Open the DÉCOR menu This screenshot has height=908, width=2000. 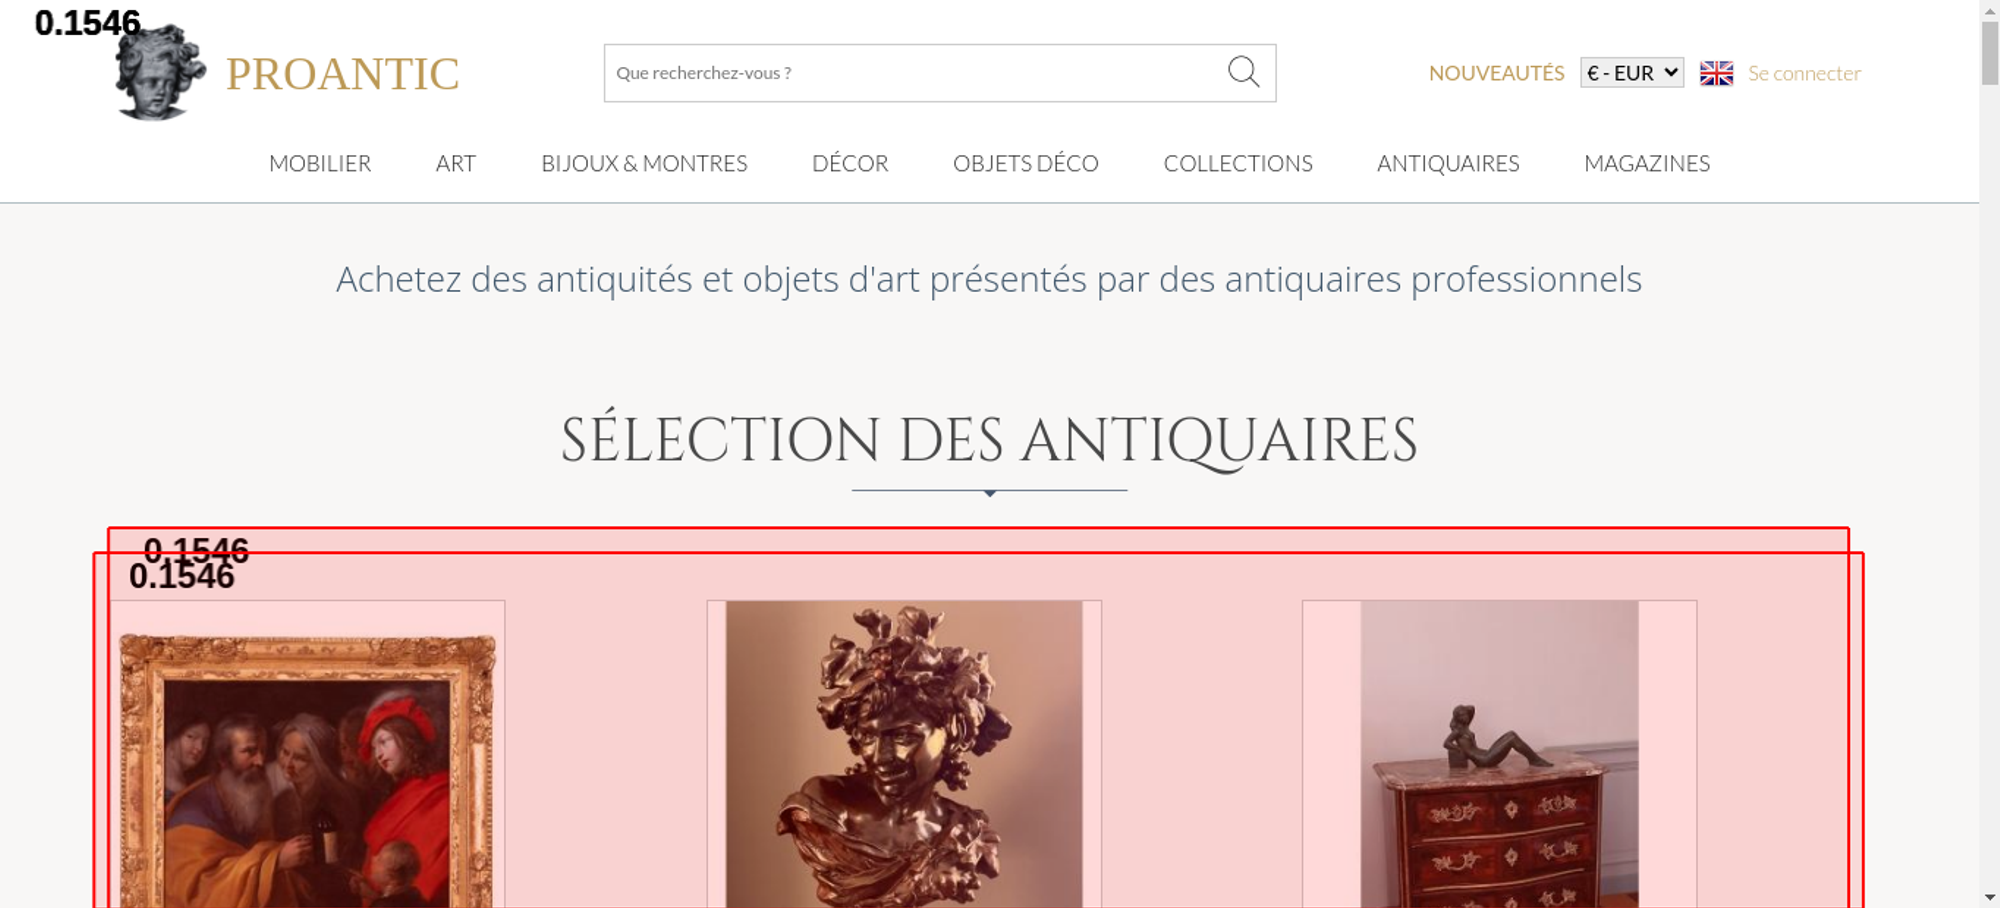(x=850, y=163)
